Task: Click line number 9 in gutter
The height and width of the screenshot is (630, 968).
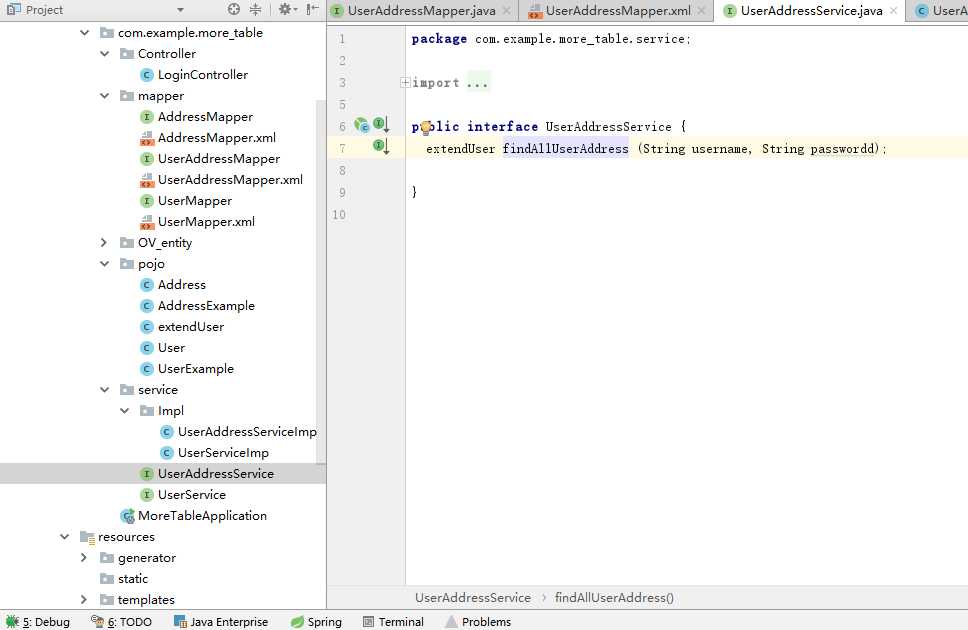Action: [342, 192]
